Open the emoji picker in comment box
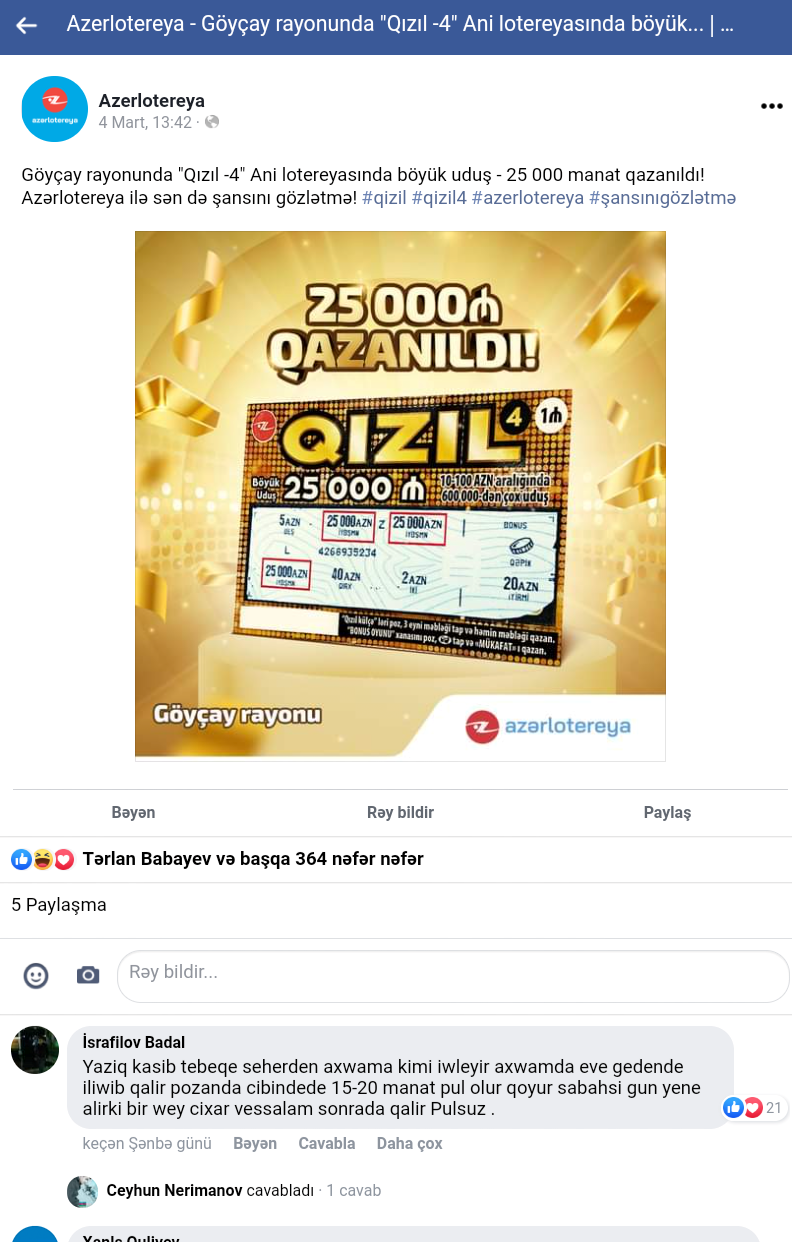This screenshot has width=792, height=1242. tap(36, 975)
